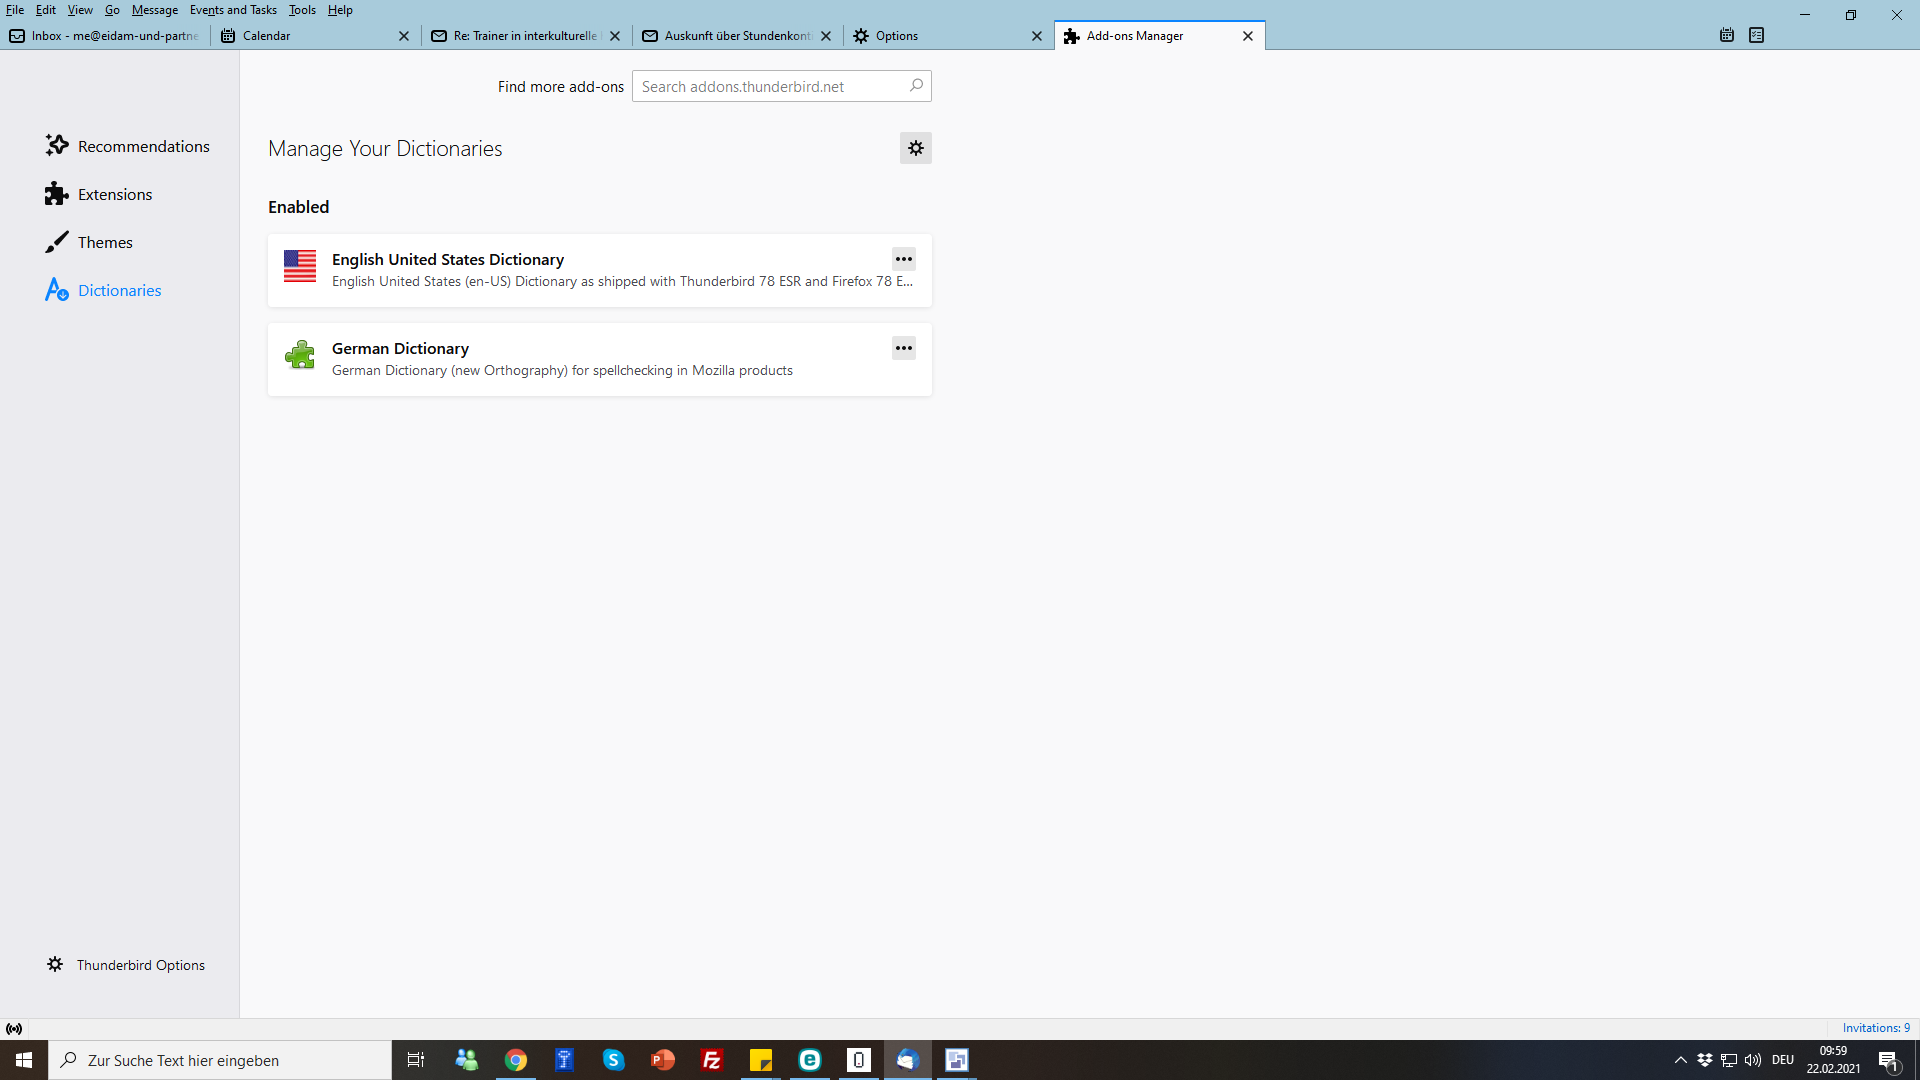Click the Windows taskbar search box

point(220,1060)
